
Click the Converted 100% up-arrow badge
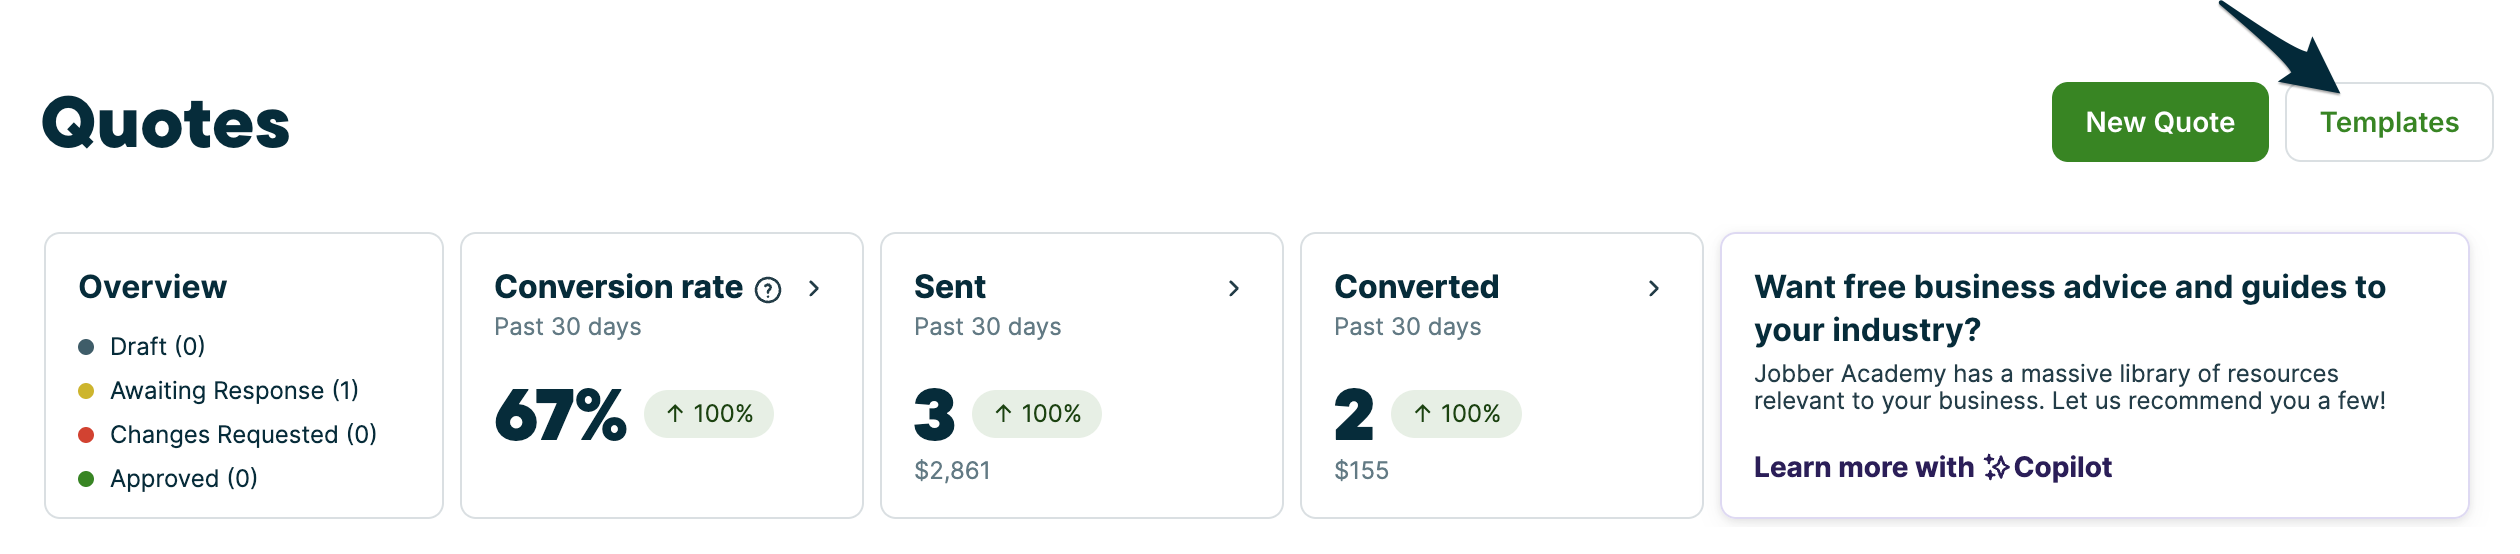[1456, 414]
